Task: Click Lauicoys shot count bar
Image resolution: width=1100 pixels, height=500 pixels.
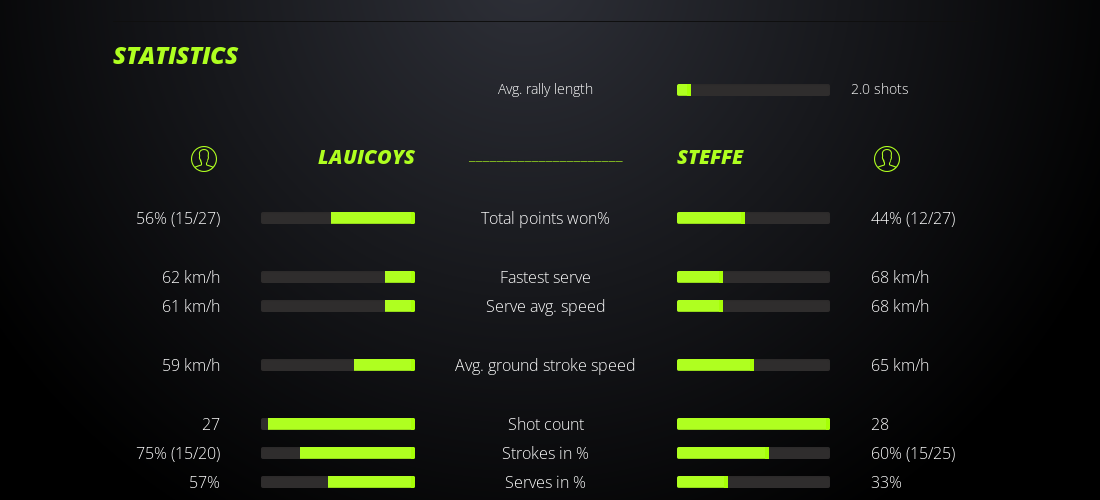Action: [x=338, y=424]
